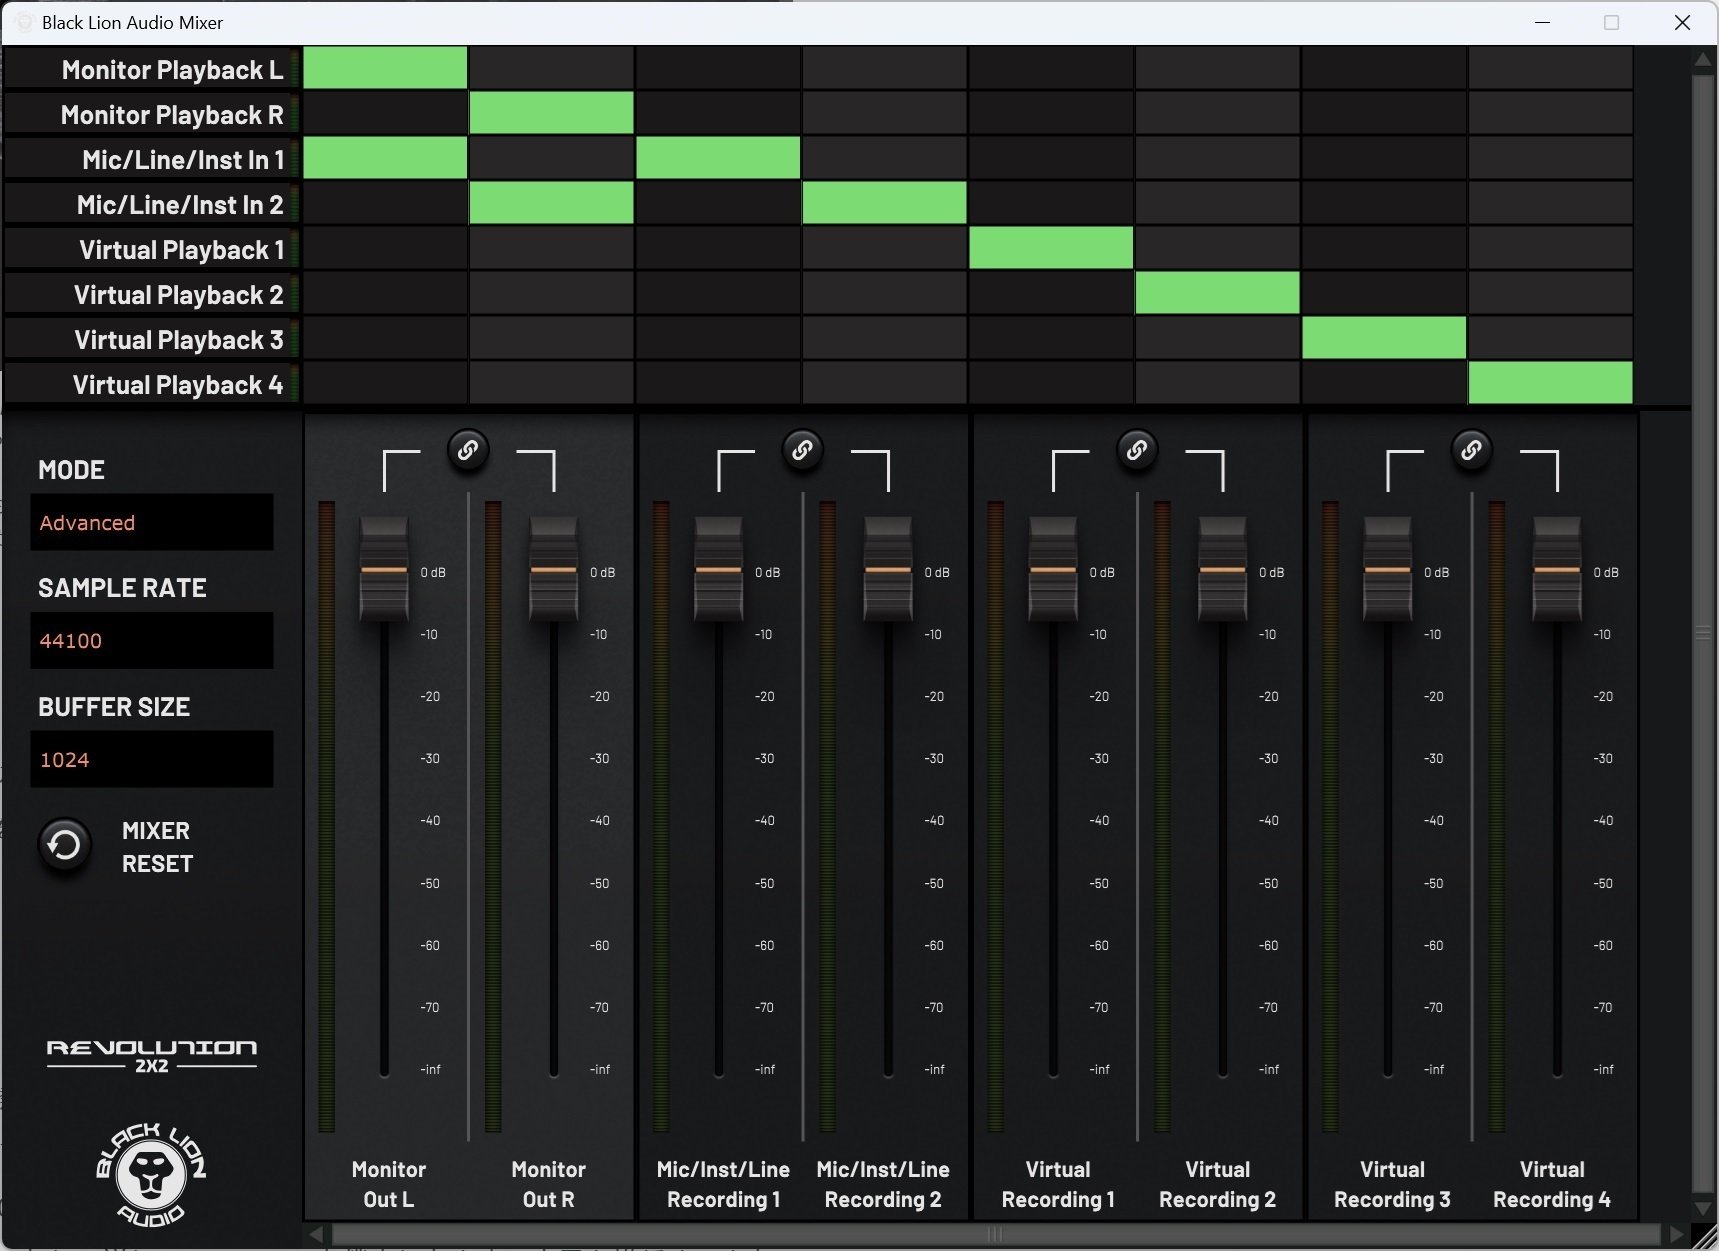Image resolution: width=1719 pixels, height=1251 pixels.
Task: Disable the Virtual Playback 2 routing cell
Action: pos(1218,293)
